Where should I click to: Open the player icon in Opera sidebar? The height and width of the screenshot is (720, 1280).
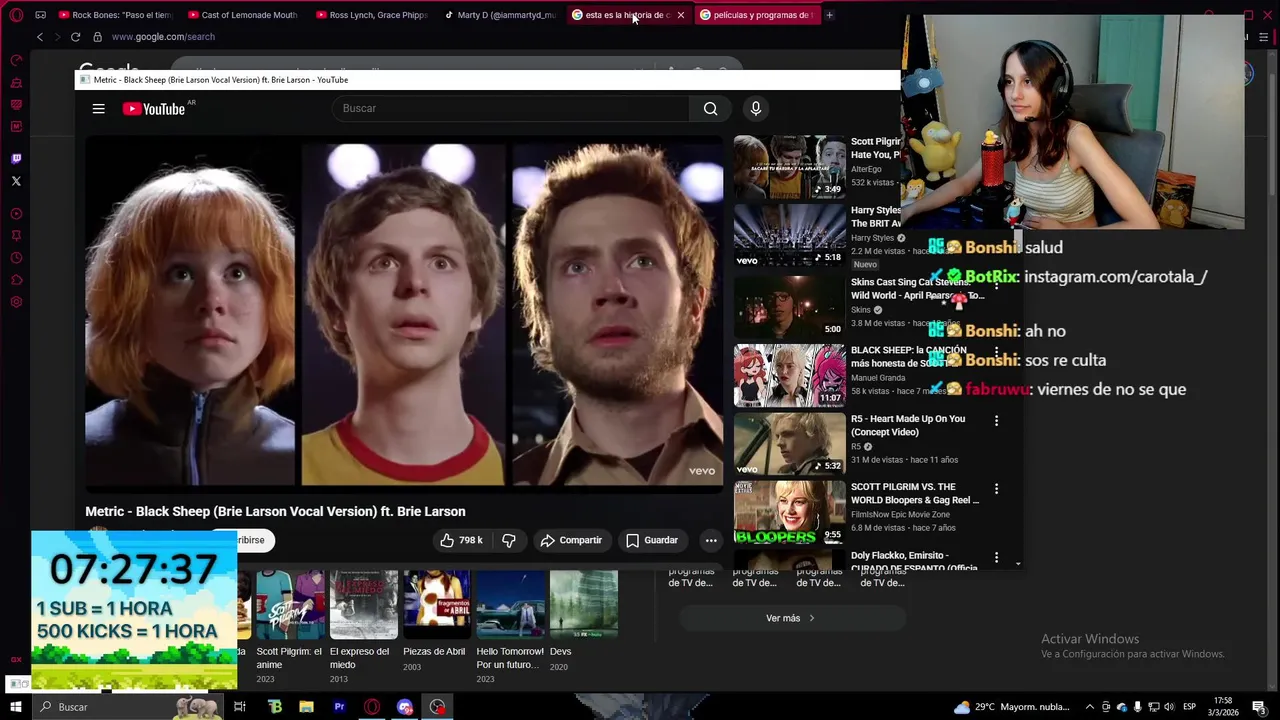pyautogui.click(x=16, y=213)
